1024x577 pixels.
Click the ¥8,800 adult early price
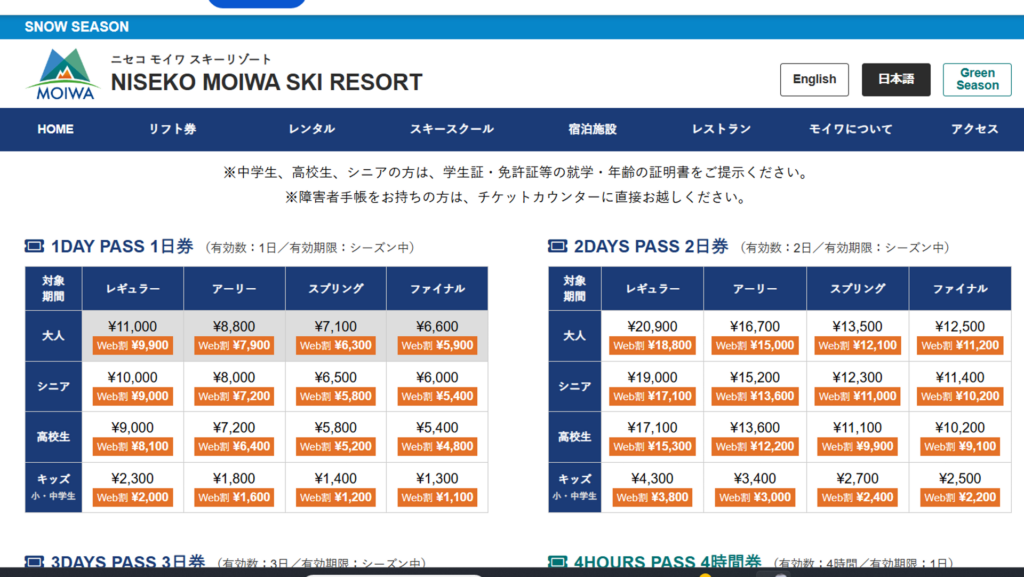click(x=234, y=326)
